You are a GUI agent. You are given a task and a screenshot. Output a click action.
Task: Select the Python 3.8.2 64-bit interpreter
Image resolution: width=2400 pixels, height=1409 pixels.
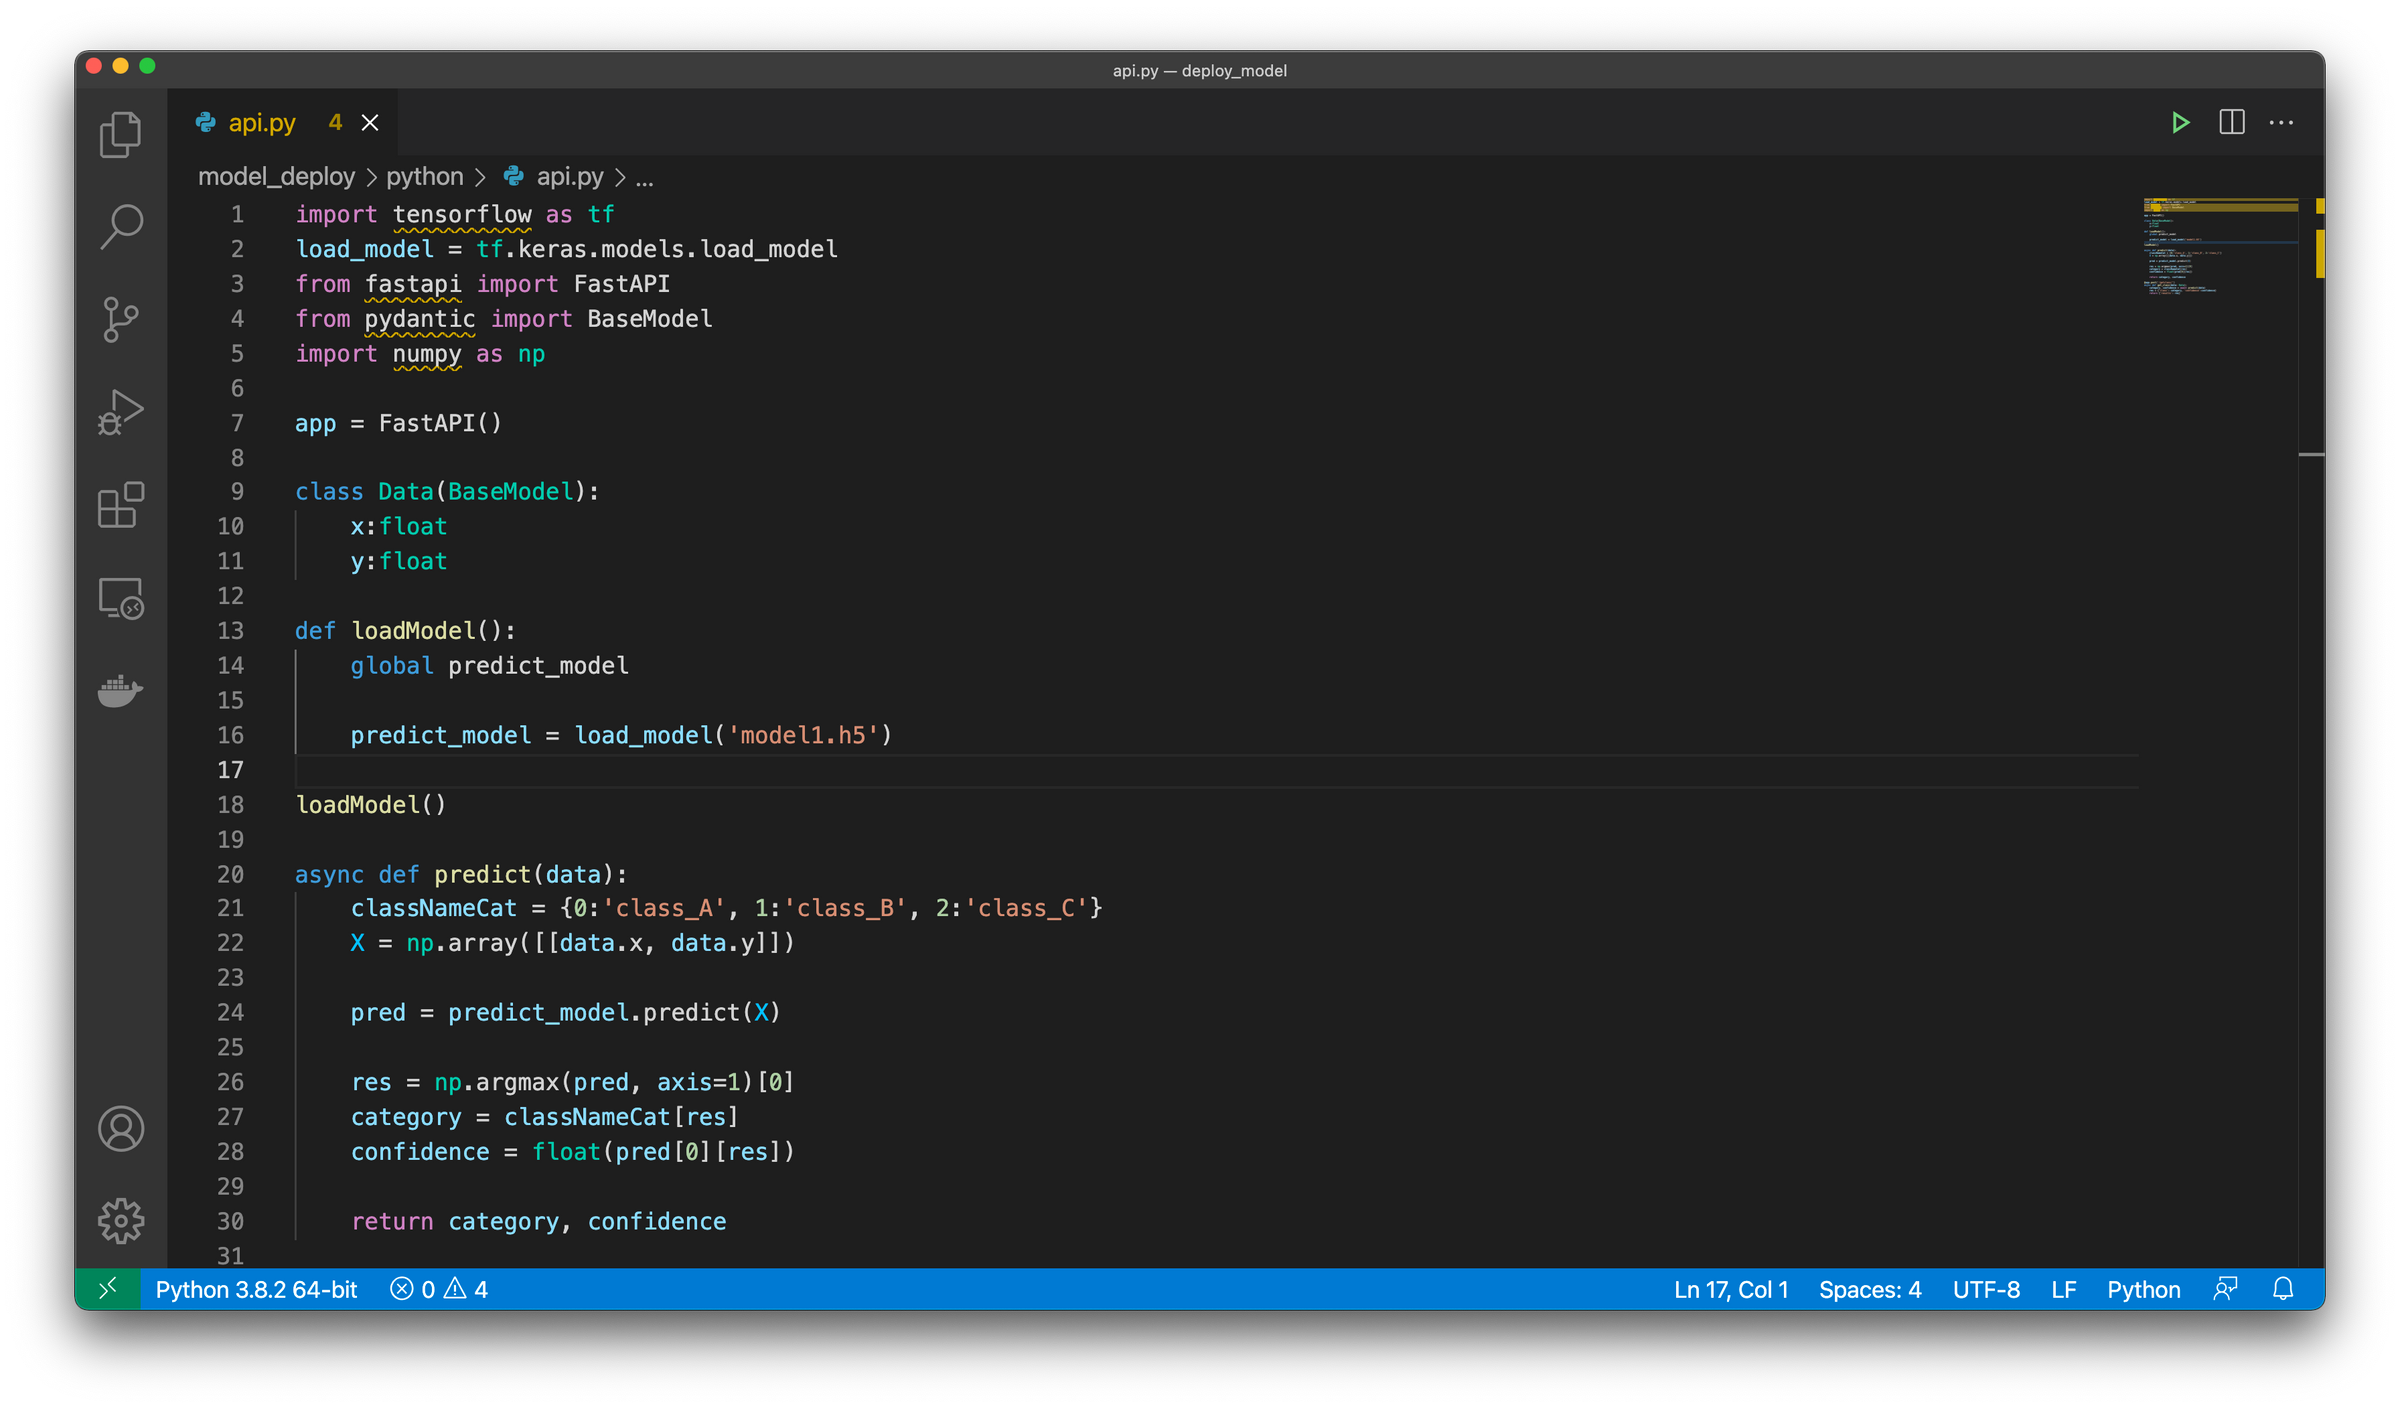pyautogui.click(x=257, y=1289)
